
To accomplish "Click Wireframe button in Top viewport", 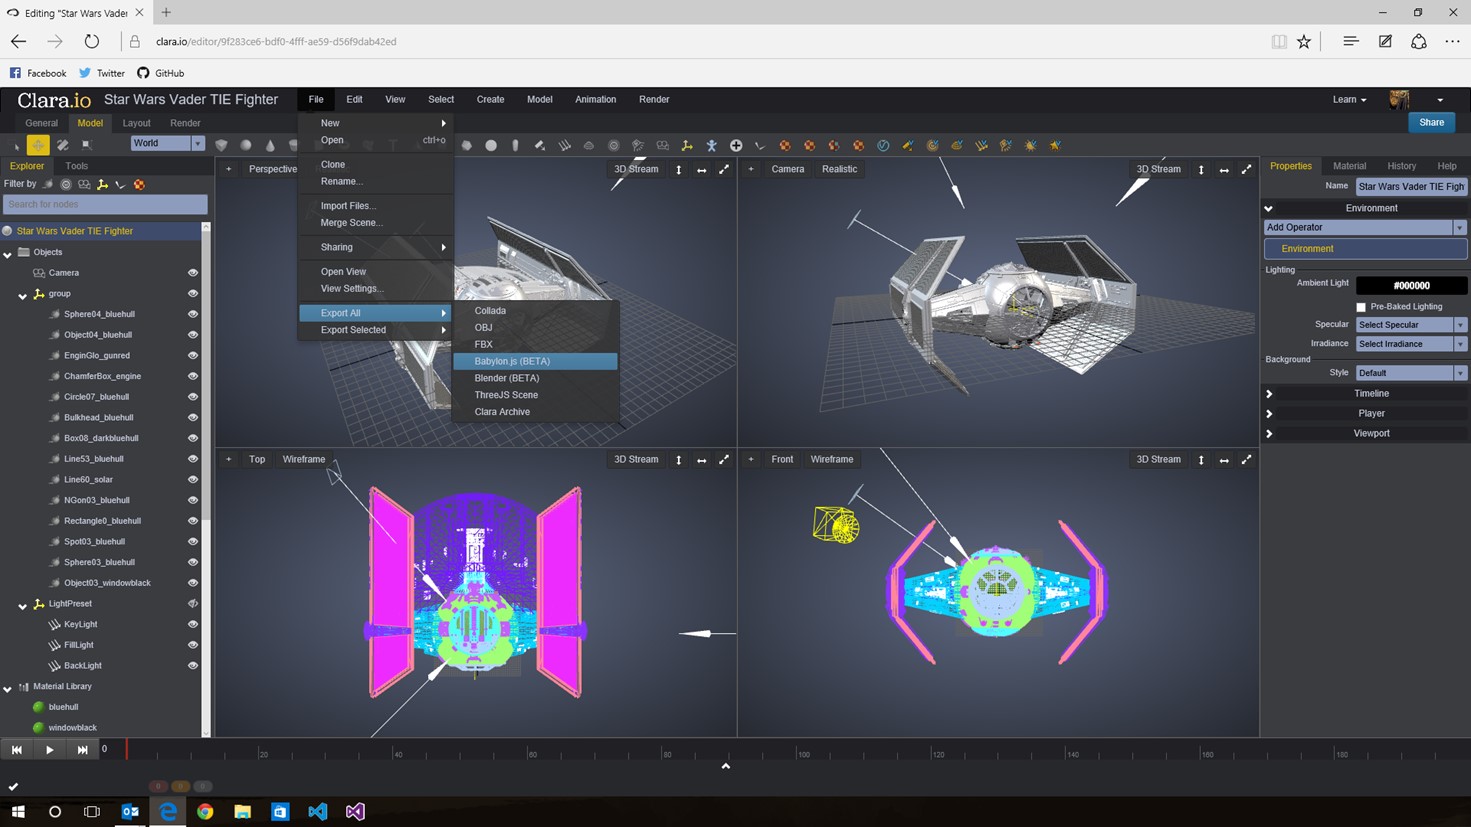I will 304,459.
